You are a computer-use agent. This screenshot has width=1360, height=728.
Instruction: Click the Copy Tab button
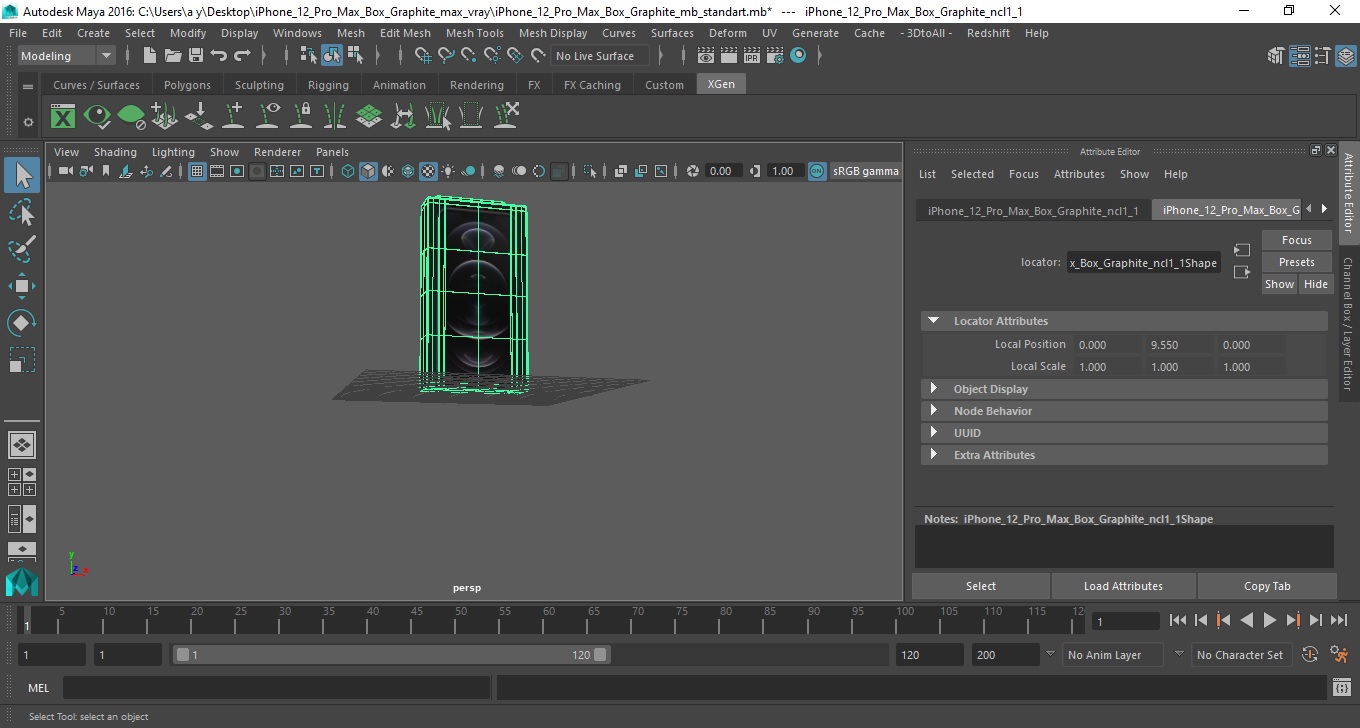[x=1267, y=586]
